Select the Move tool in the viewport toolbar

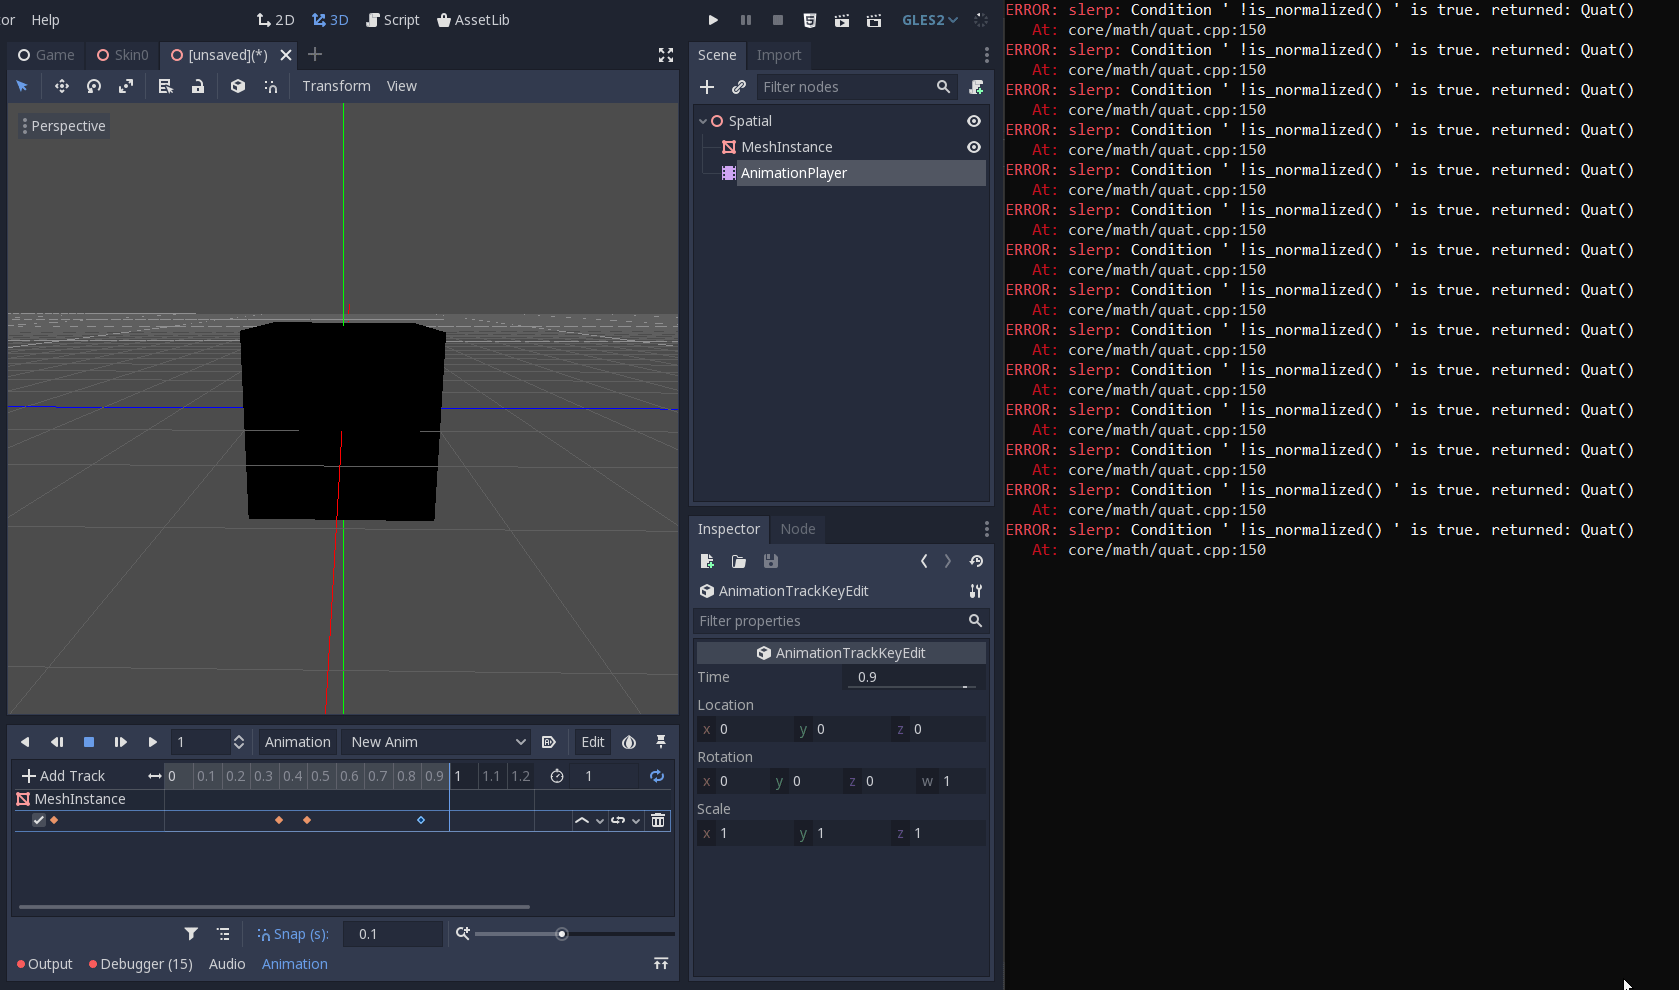click(x=61, y=86)
